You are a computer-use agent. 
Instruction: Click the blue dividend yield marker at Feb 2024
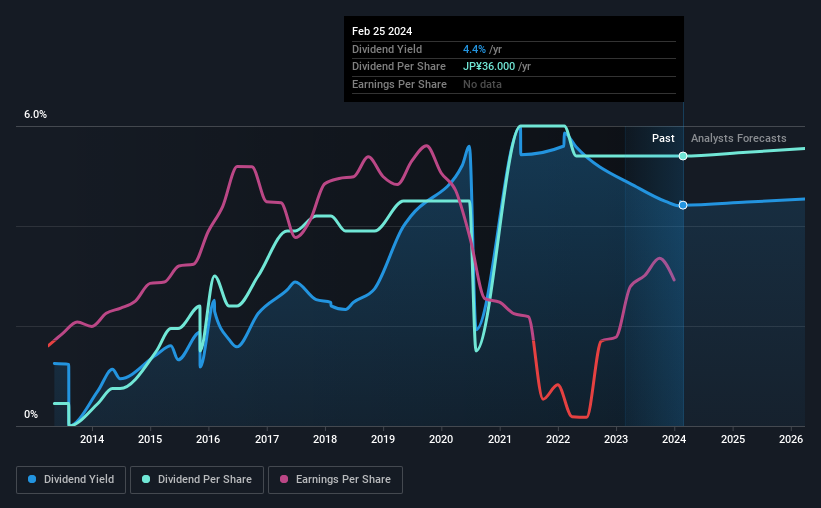[683, 205]
